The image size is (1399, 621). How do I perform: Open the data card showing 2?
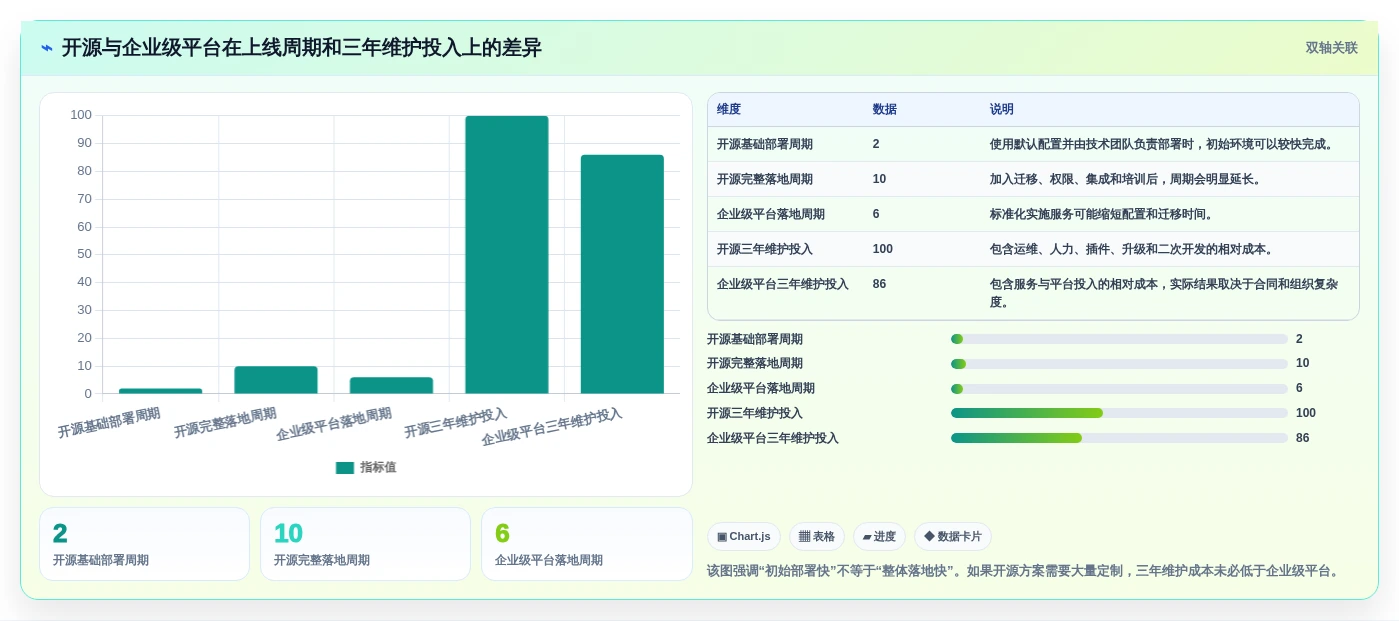coord(144,544)
